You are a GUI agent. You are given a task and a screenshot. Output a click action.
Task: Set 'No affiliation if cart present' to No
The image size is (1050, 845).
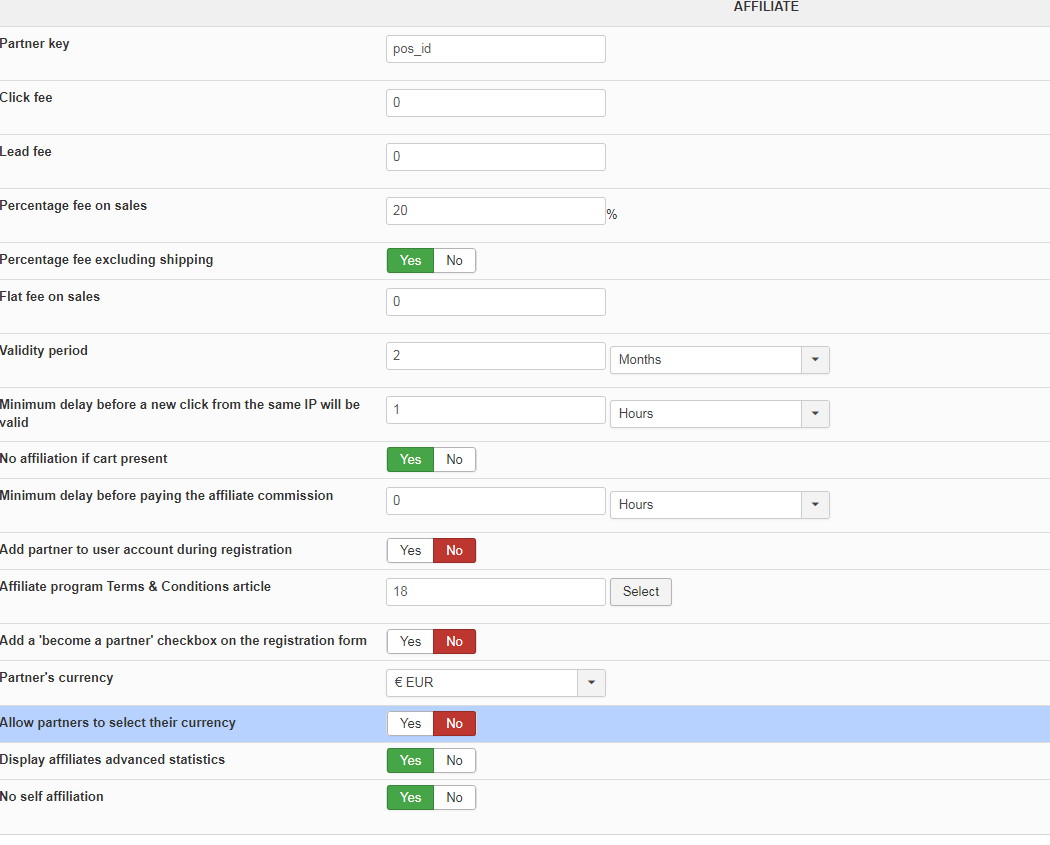pyautogui.click(x=455, y=459)
